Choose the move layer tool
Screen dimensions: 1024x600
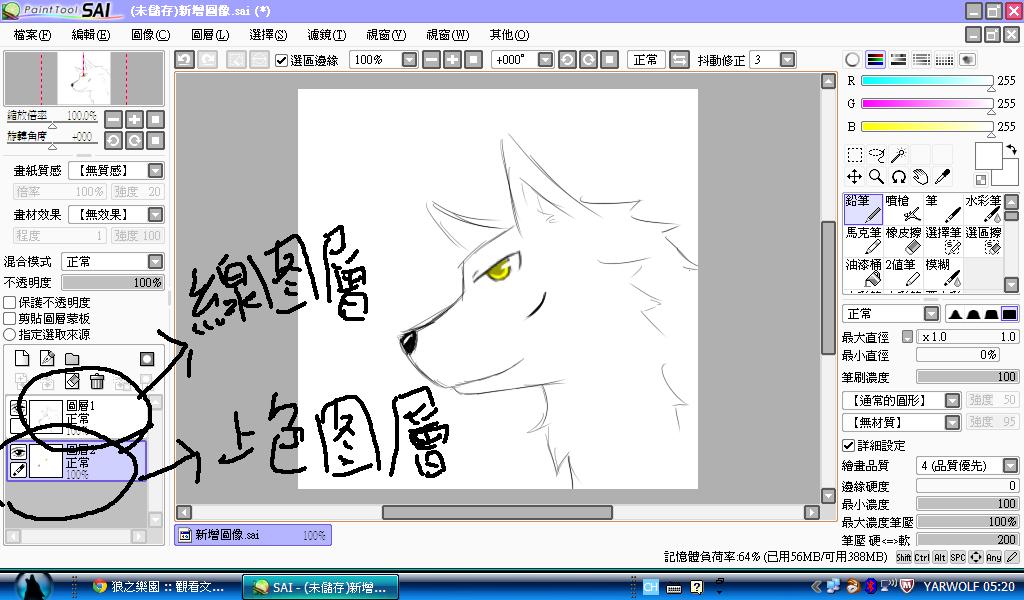pos(854,177)
